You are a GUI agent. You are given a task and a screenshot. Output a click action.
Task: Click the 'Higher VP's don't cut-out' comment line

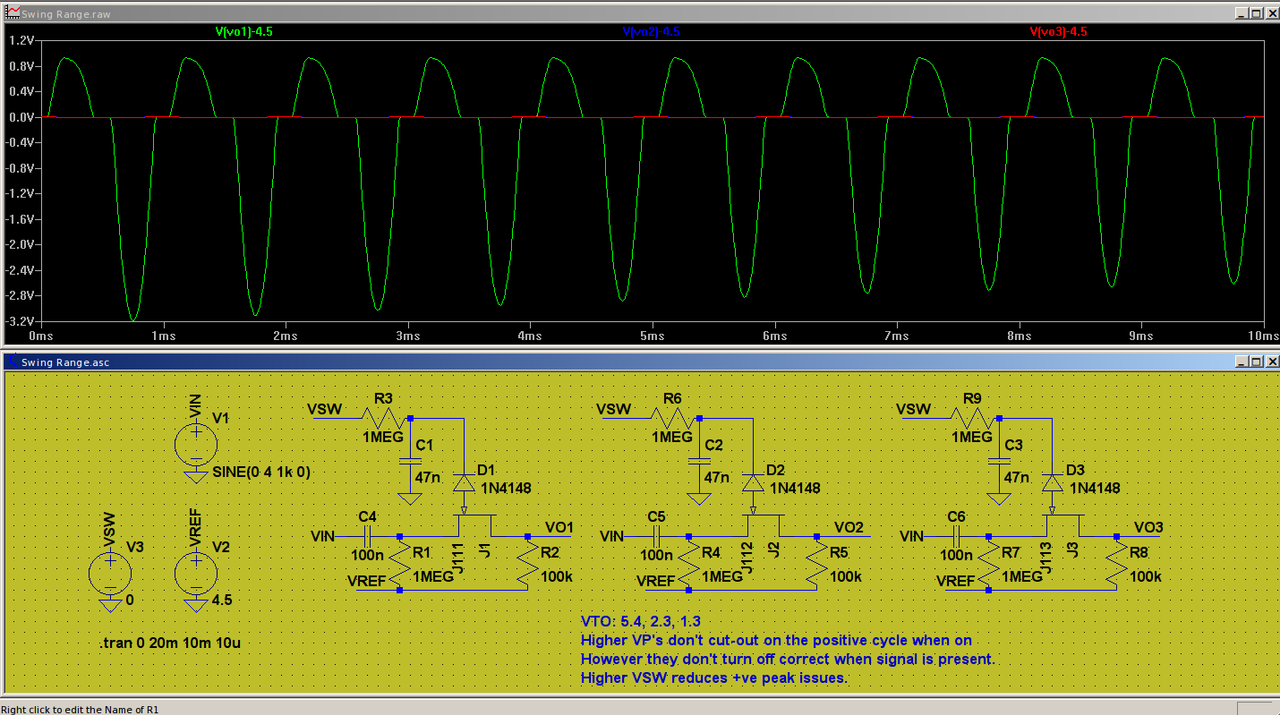[x=776, y=640]
